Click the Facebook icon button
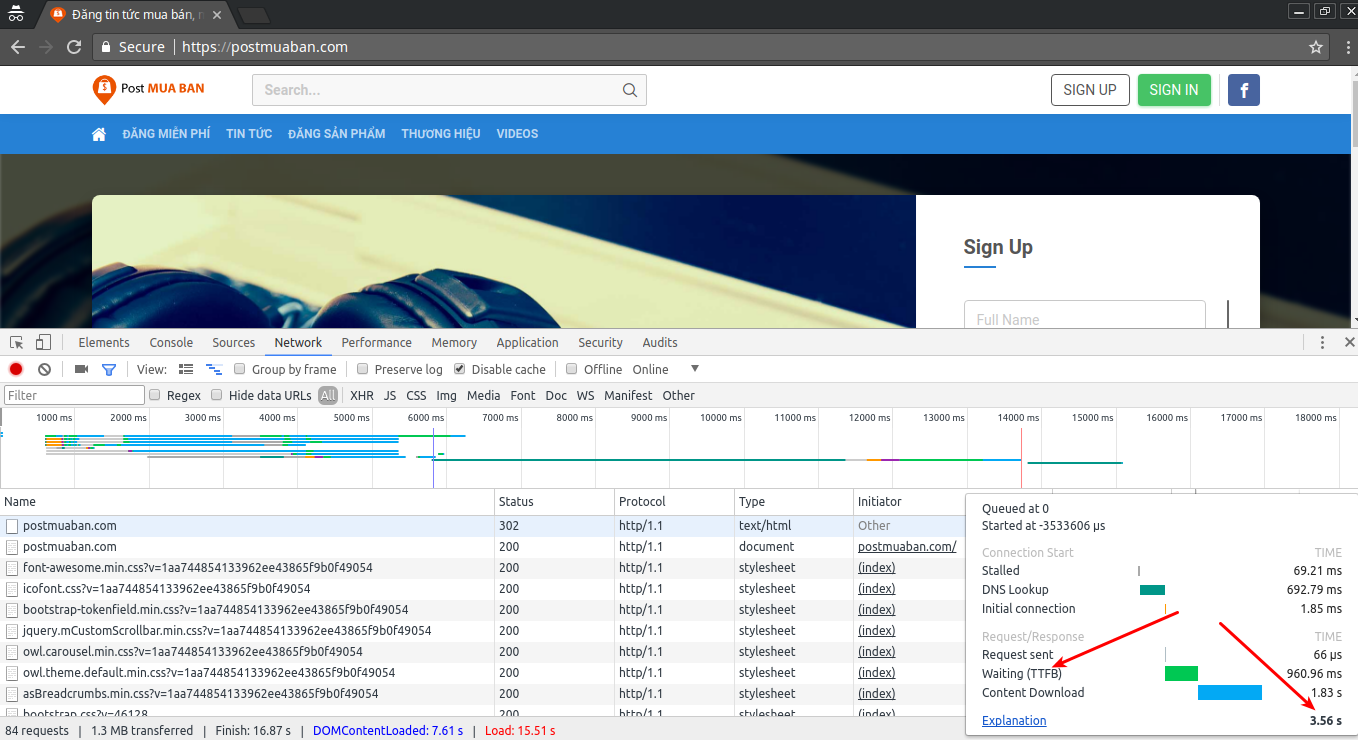The height and width of the screenshot is (740, 1358). click(1244, 90)
